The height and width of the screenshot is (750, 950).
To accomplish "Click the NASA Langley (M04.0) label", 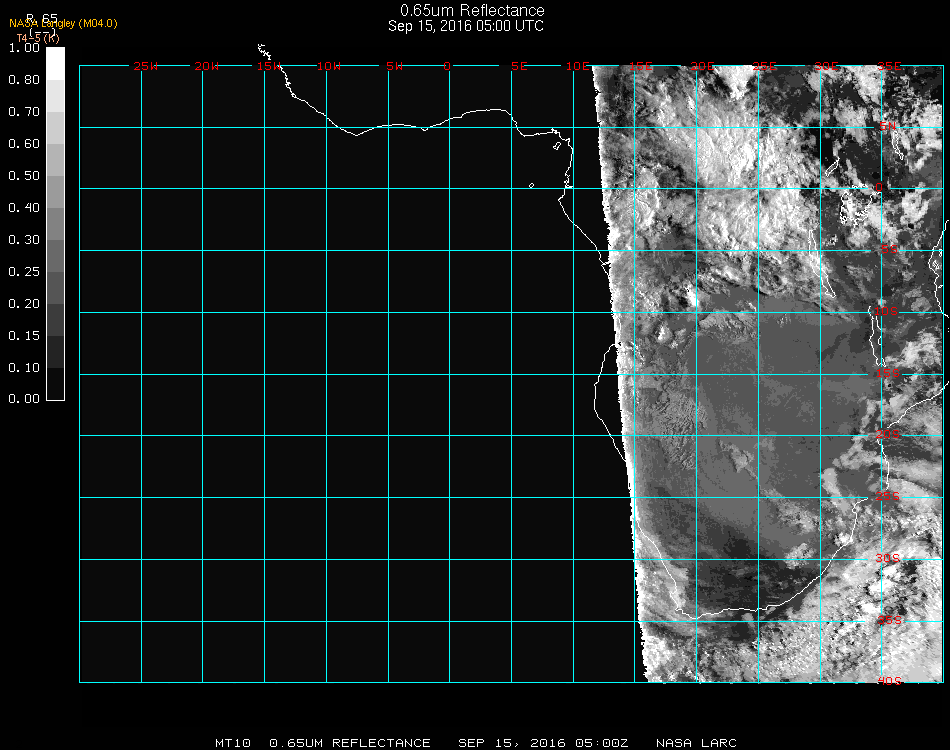I will click(63, 23).
